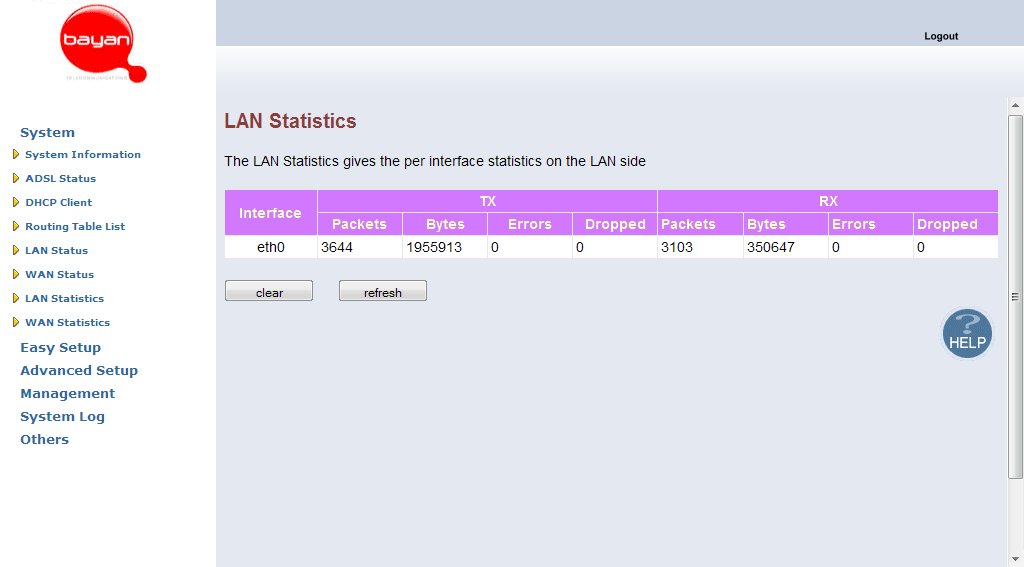Screen dimensions: 1024x567
Task: Expand the Easy Setup menu section
Action: [60, 348]
